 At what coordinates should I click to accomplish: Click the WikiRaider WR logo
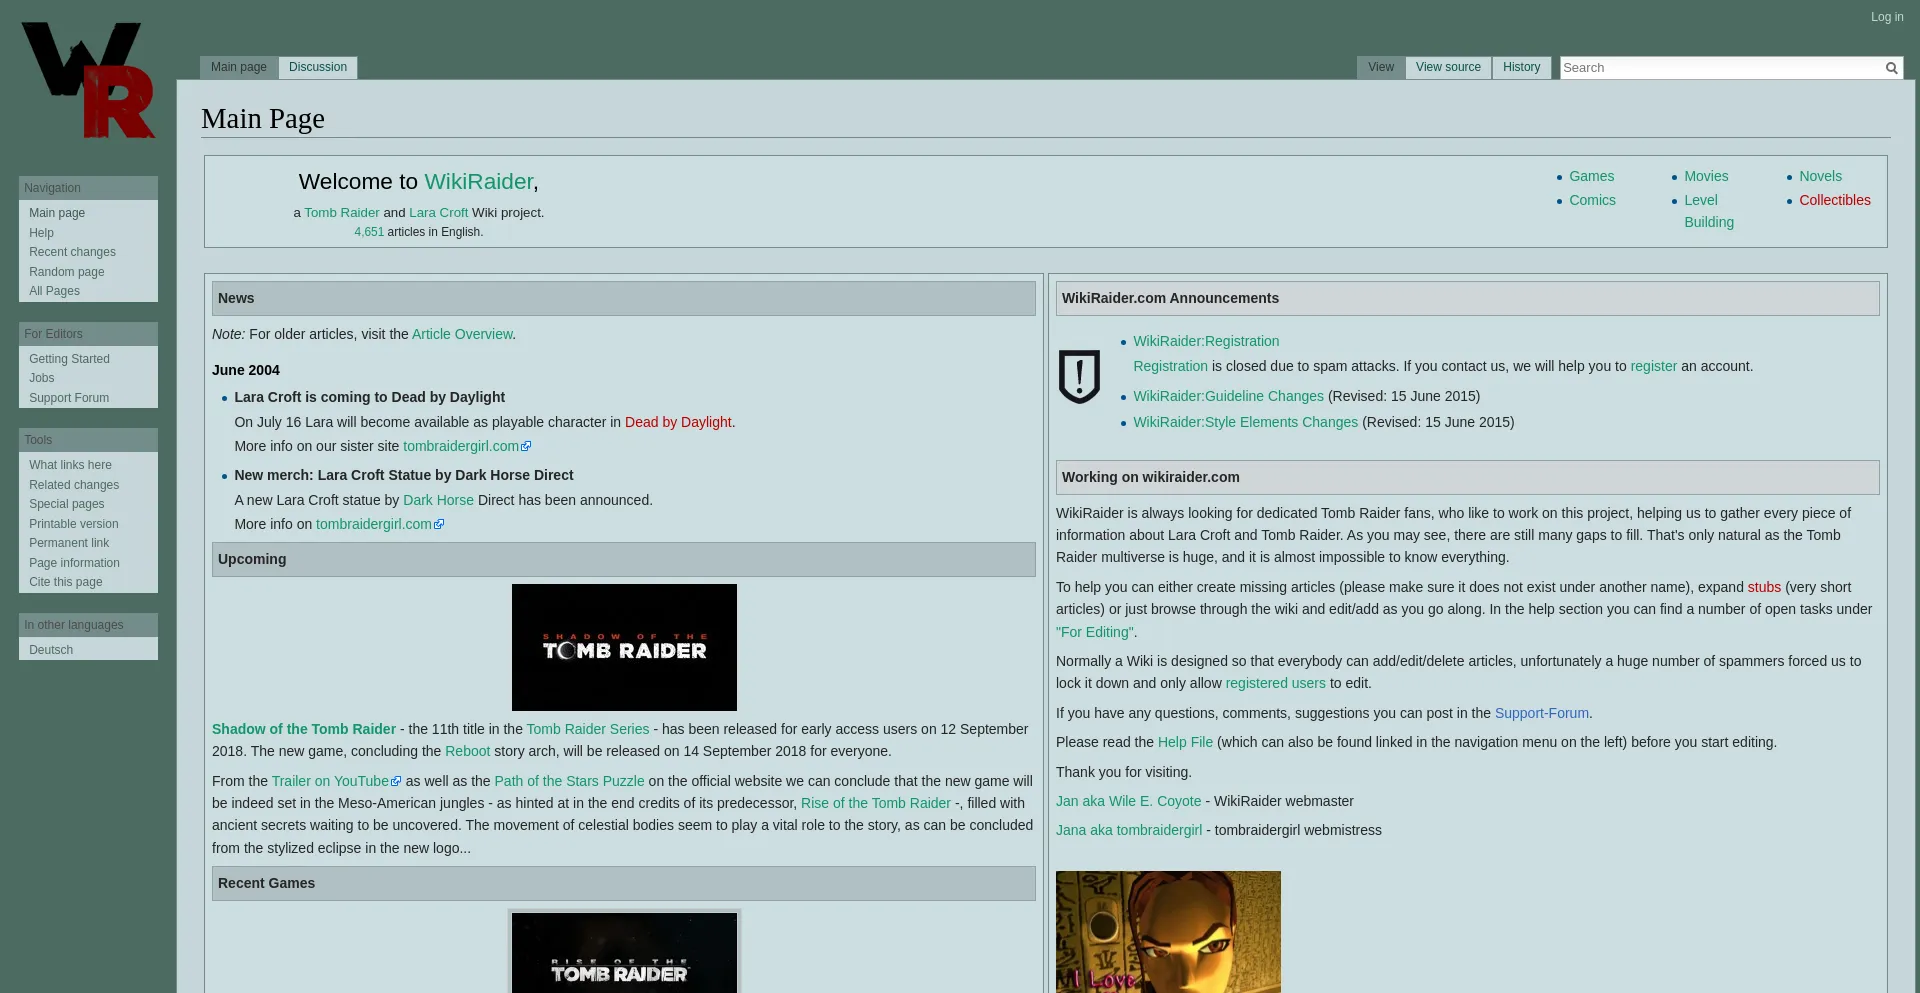[x=88, y=80]
